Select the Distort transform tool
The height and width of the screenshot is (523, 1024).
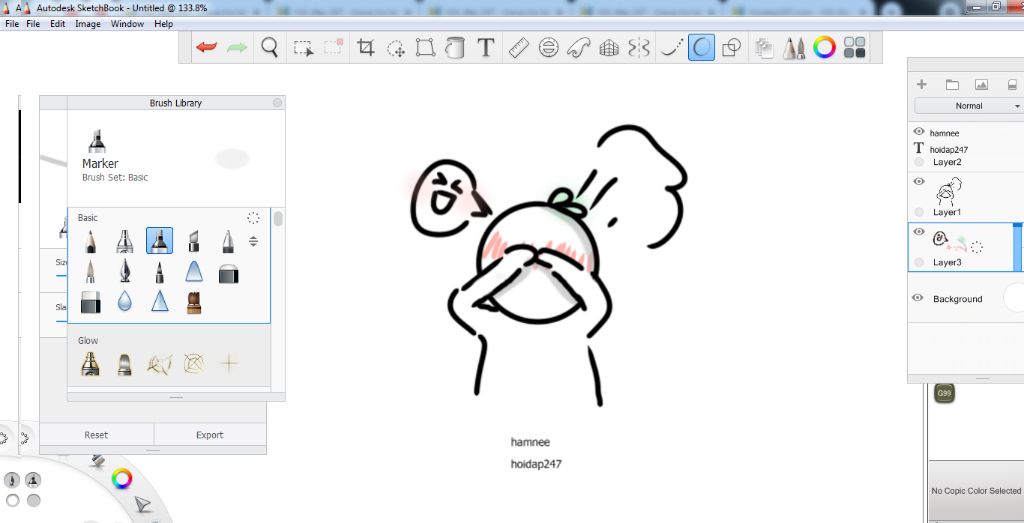425,48
